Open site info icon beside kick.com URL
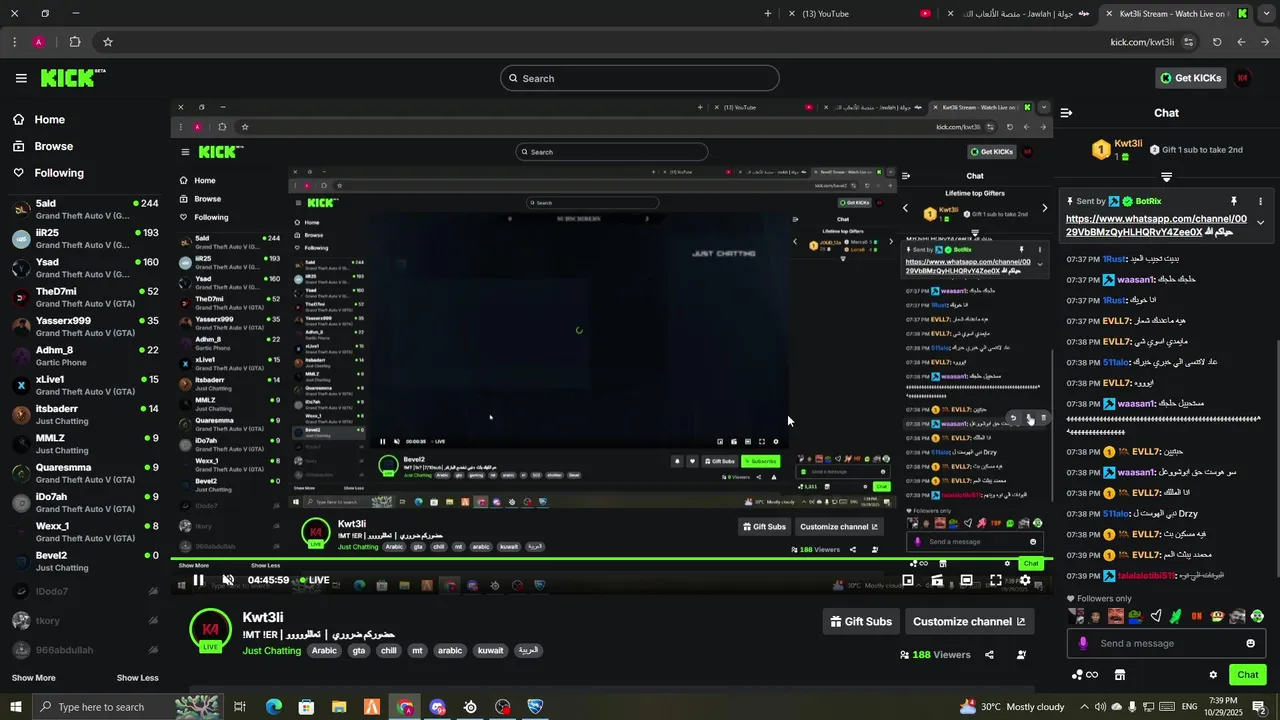 click(x=1188, y=42)
